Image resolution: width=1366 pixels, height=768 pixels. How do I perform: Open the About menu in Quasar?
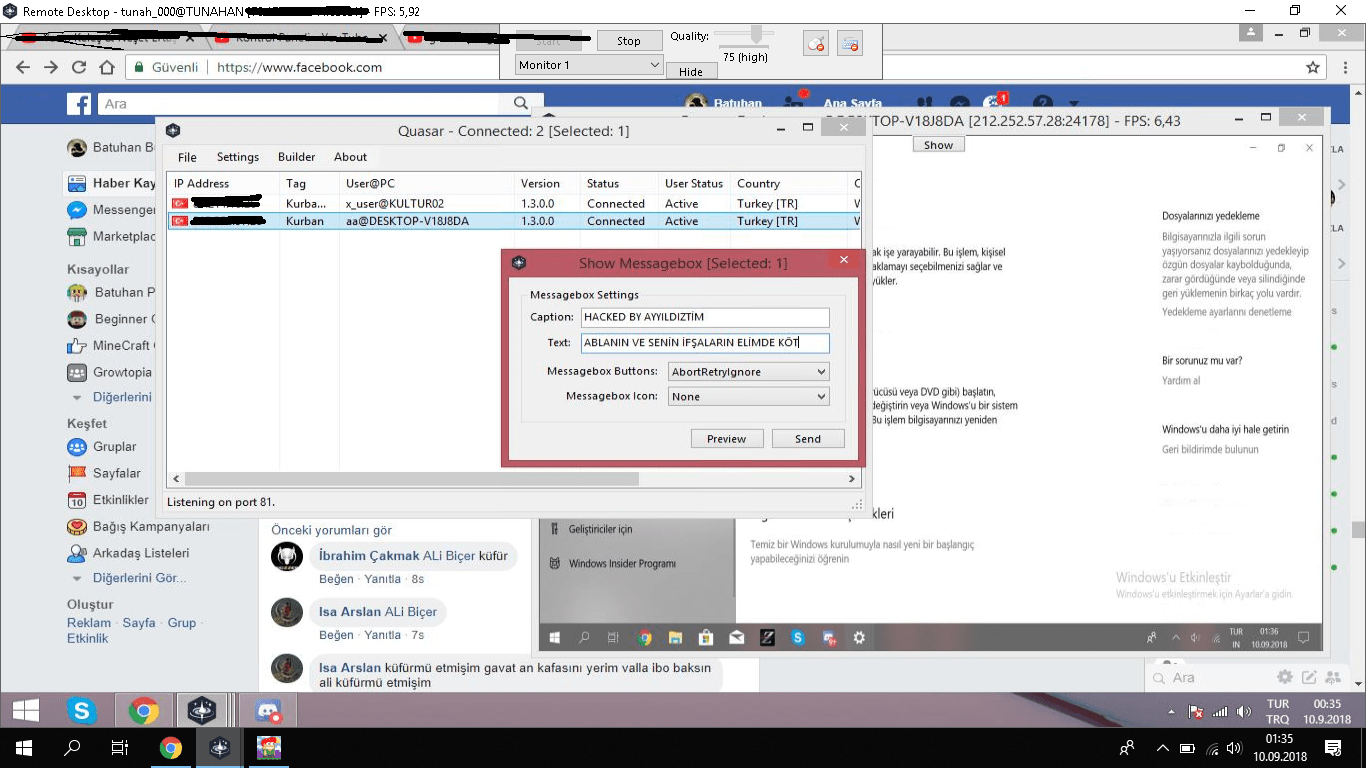coord(350,157)
